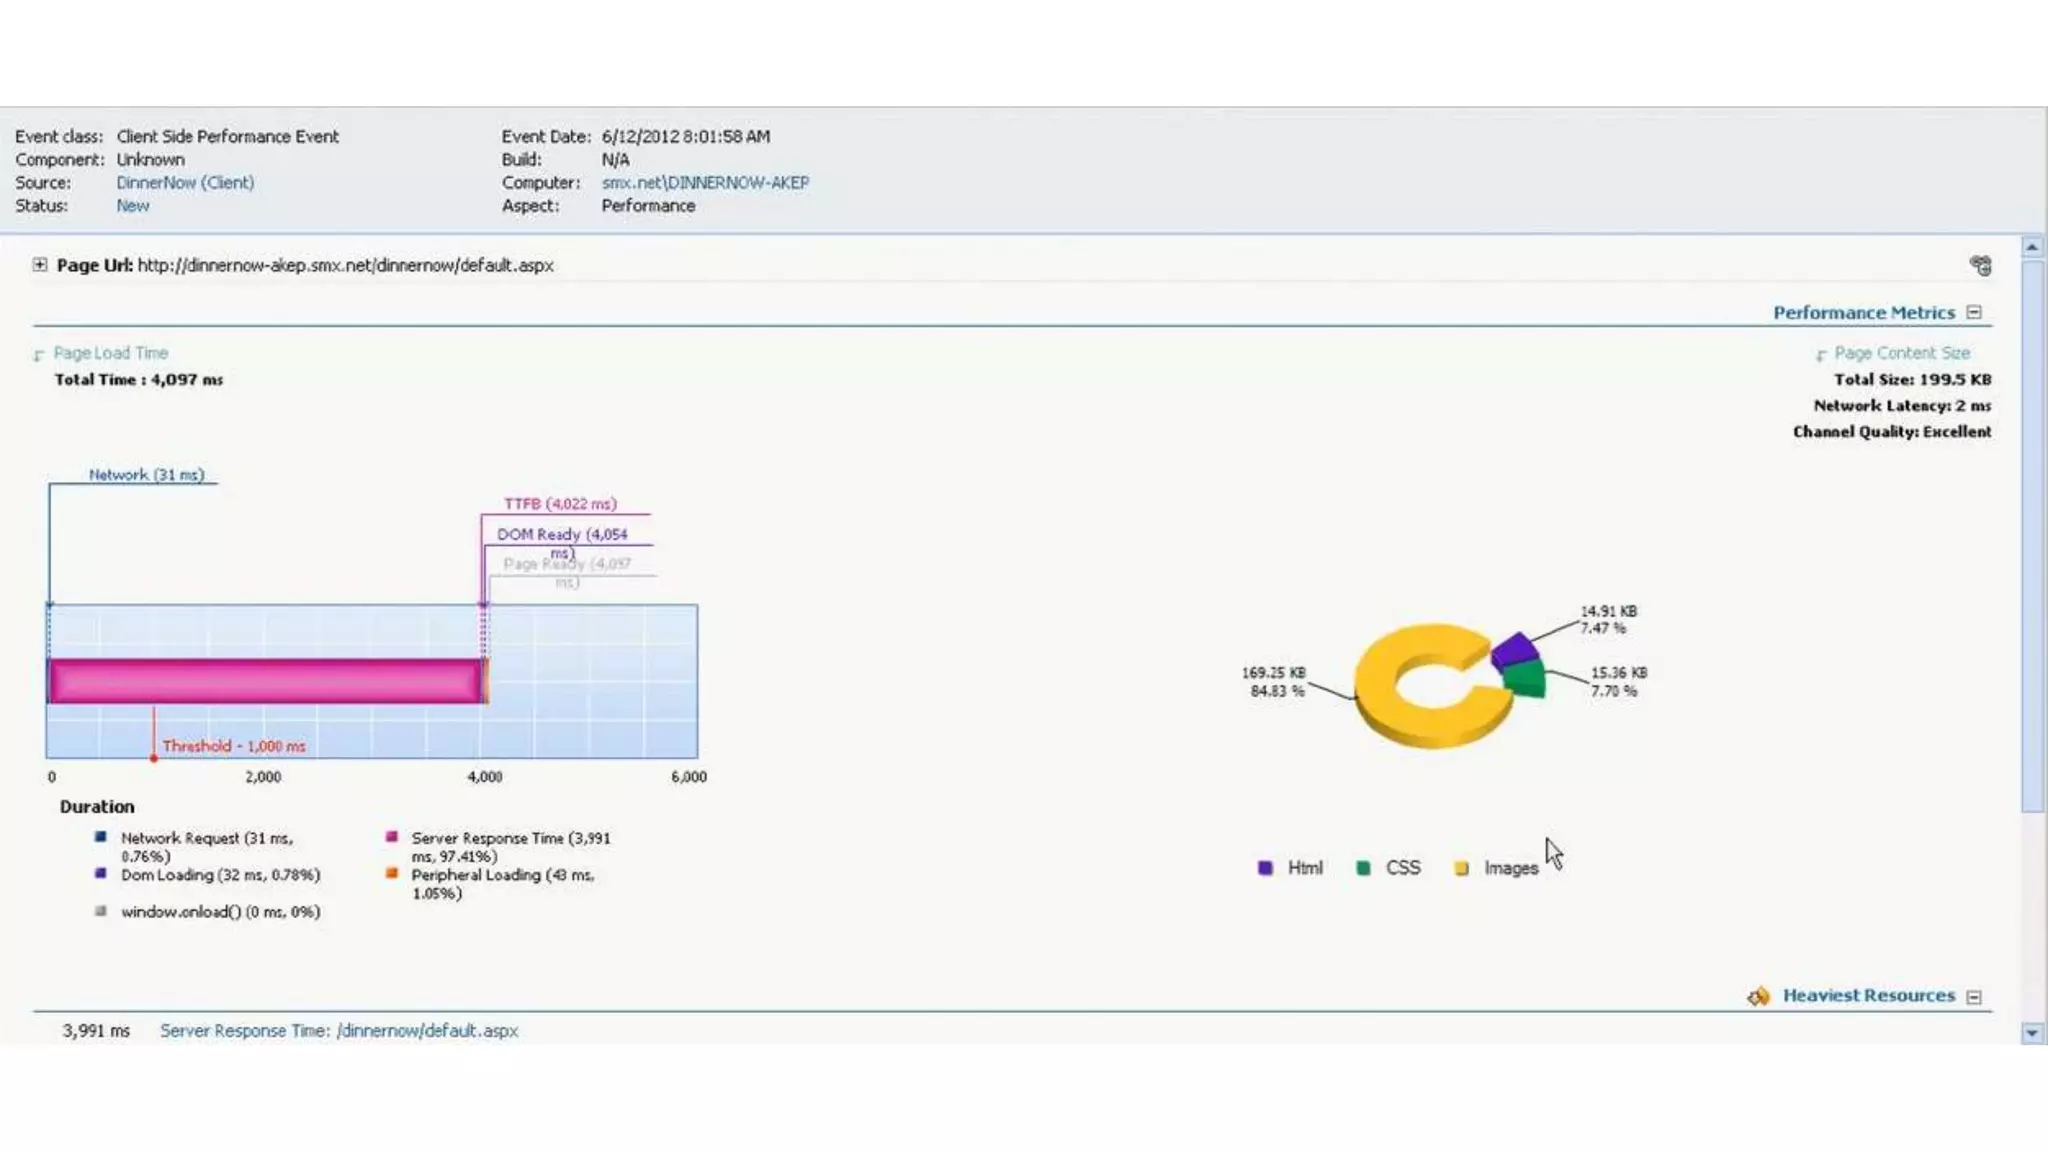Image resolution: width=2048 pixels, height=1152 pixels.
Task: Click the tree icon right of Page Url
Action: 1980,265
